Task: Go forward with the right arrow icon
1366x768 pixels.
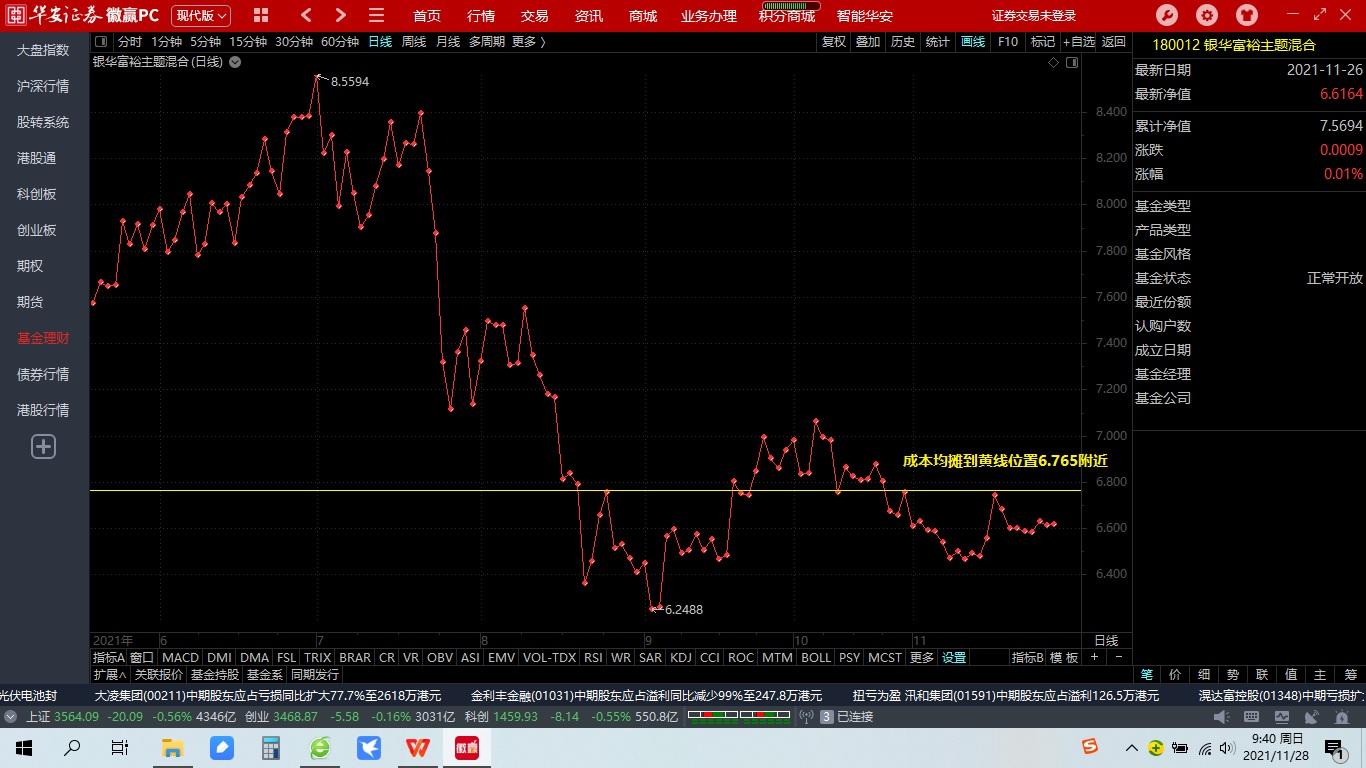Action: (341, 15)
